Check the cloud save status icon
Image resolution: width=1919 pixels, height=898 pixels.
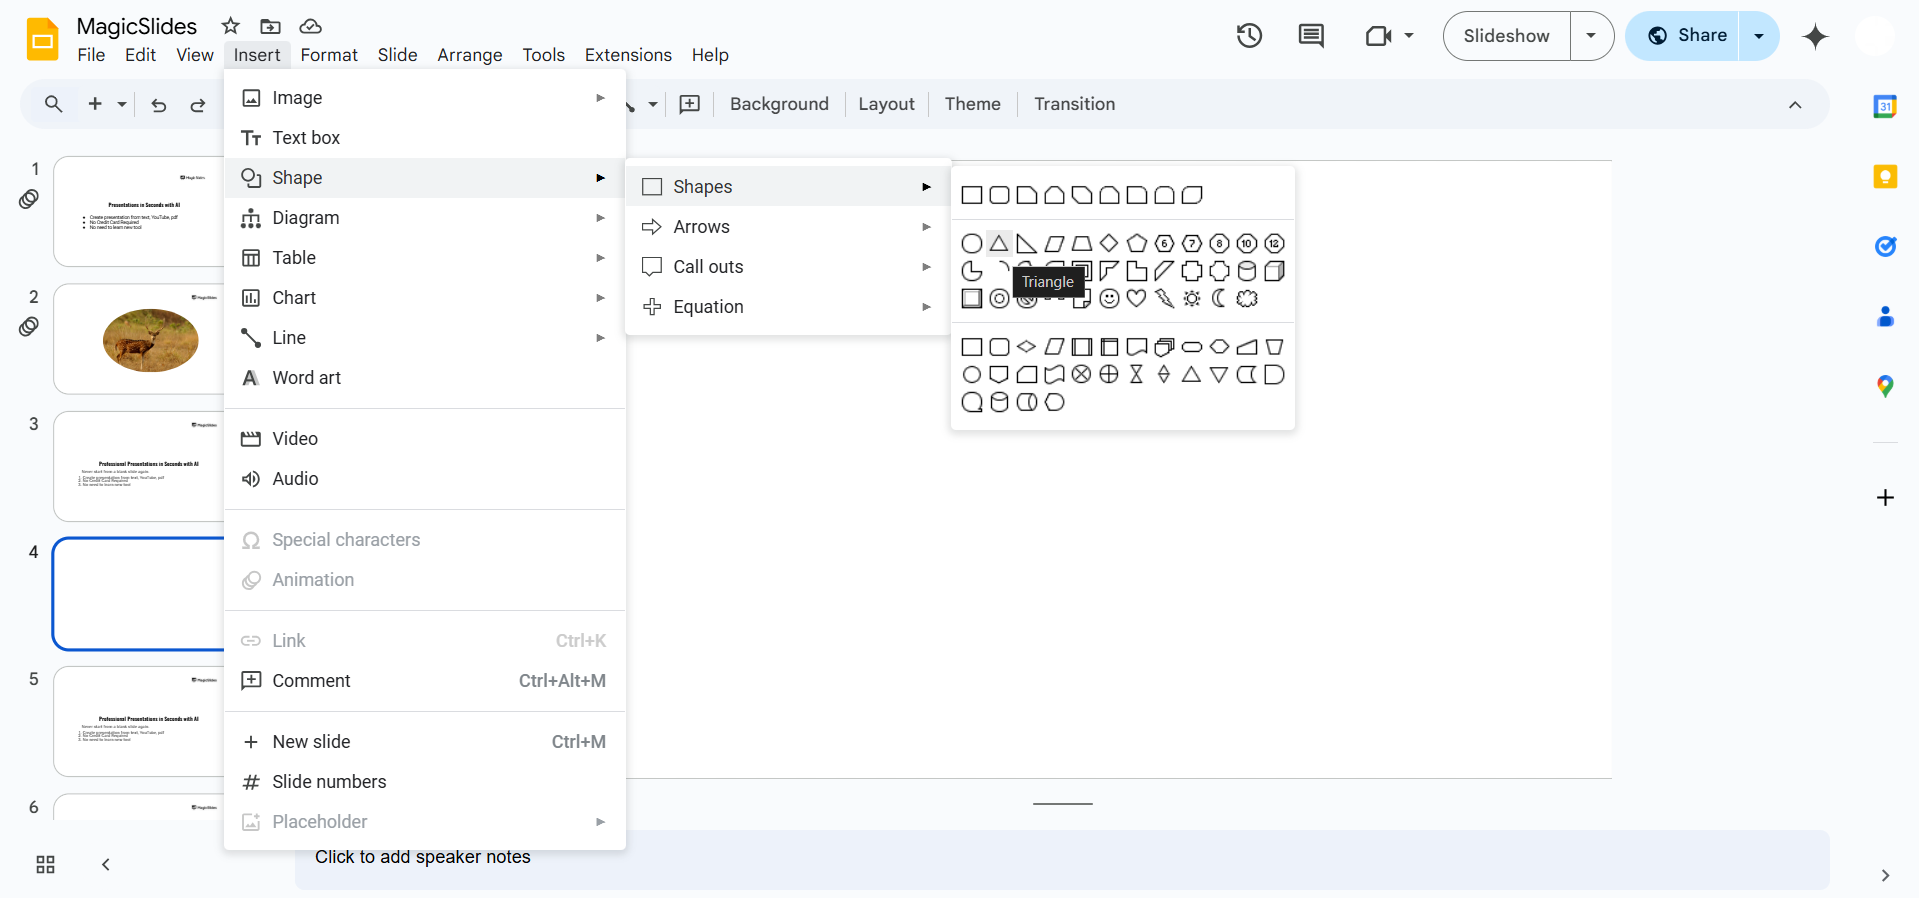(x=311, y=26)
